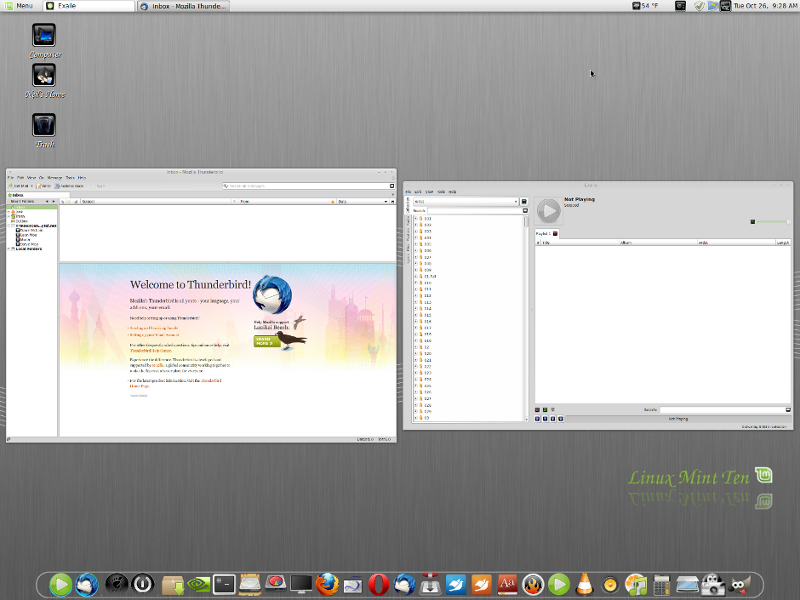Open the disc burner flame dock icon

pos(533,584)
